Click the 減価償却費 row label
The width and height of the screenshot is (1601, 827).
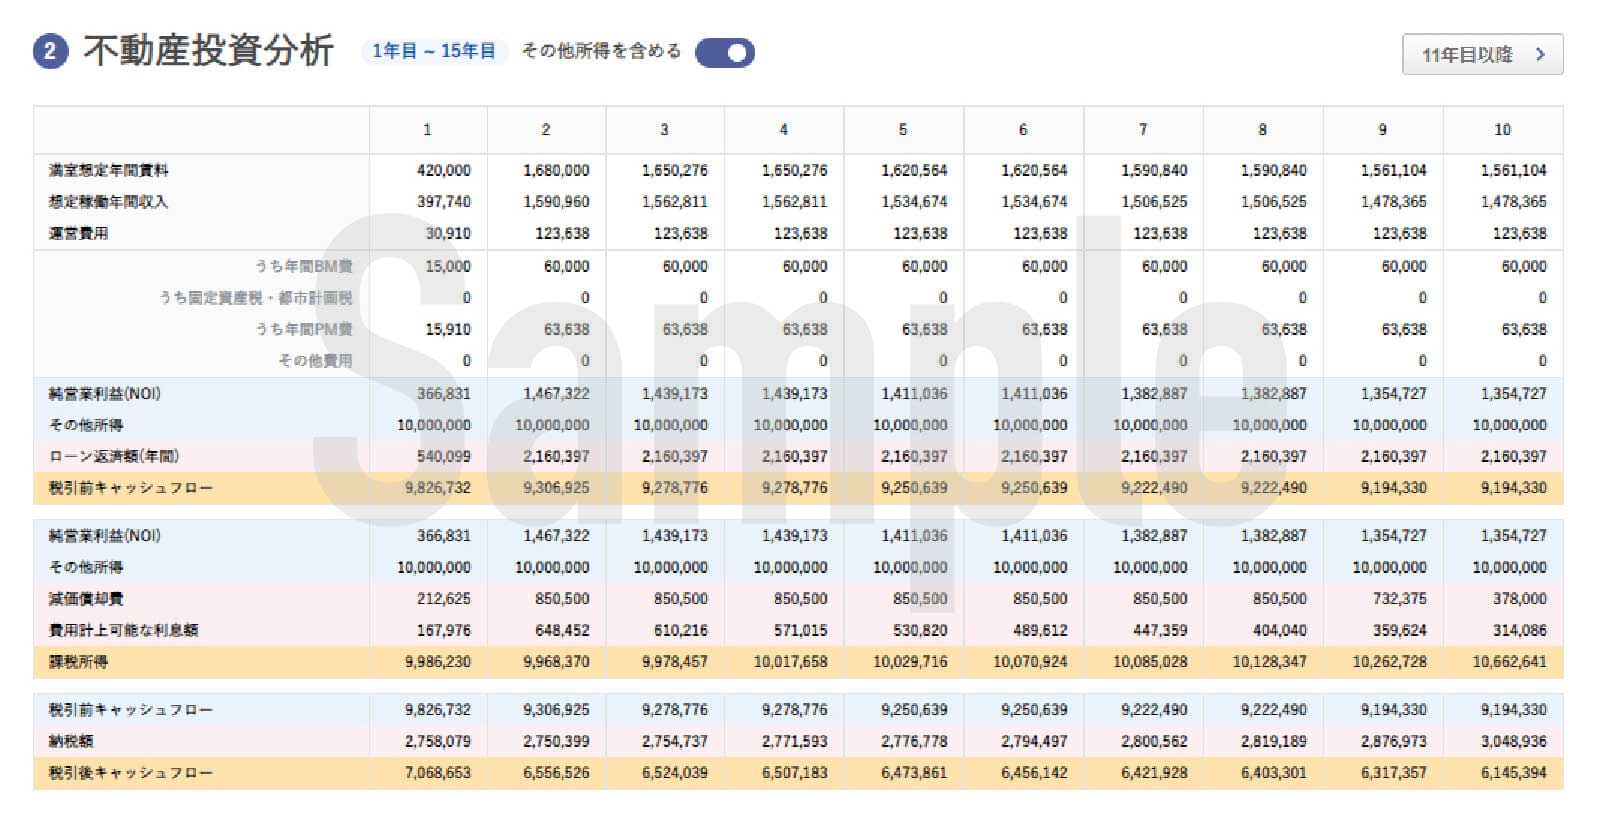coord(86,599)
